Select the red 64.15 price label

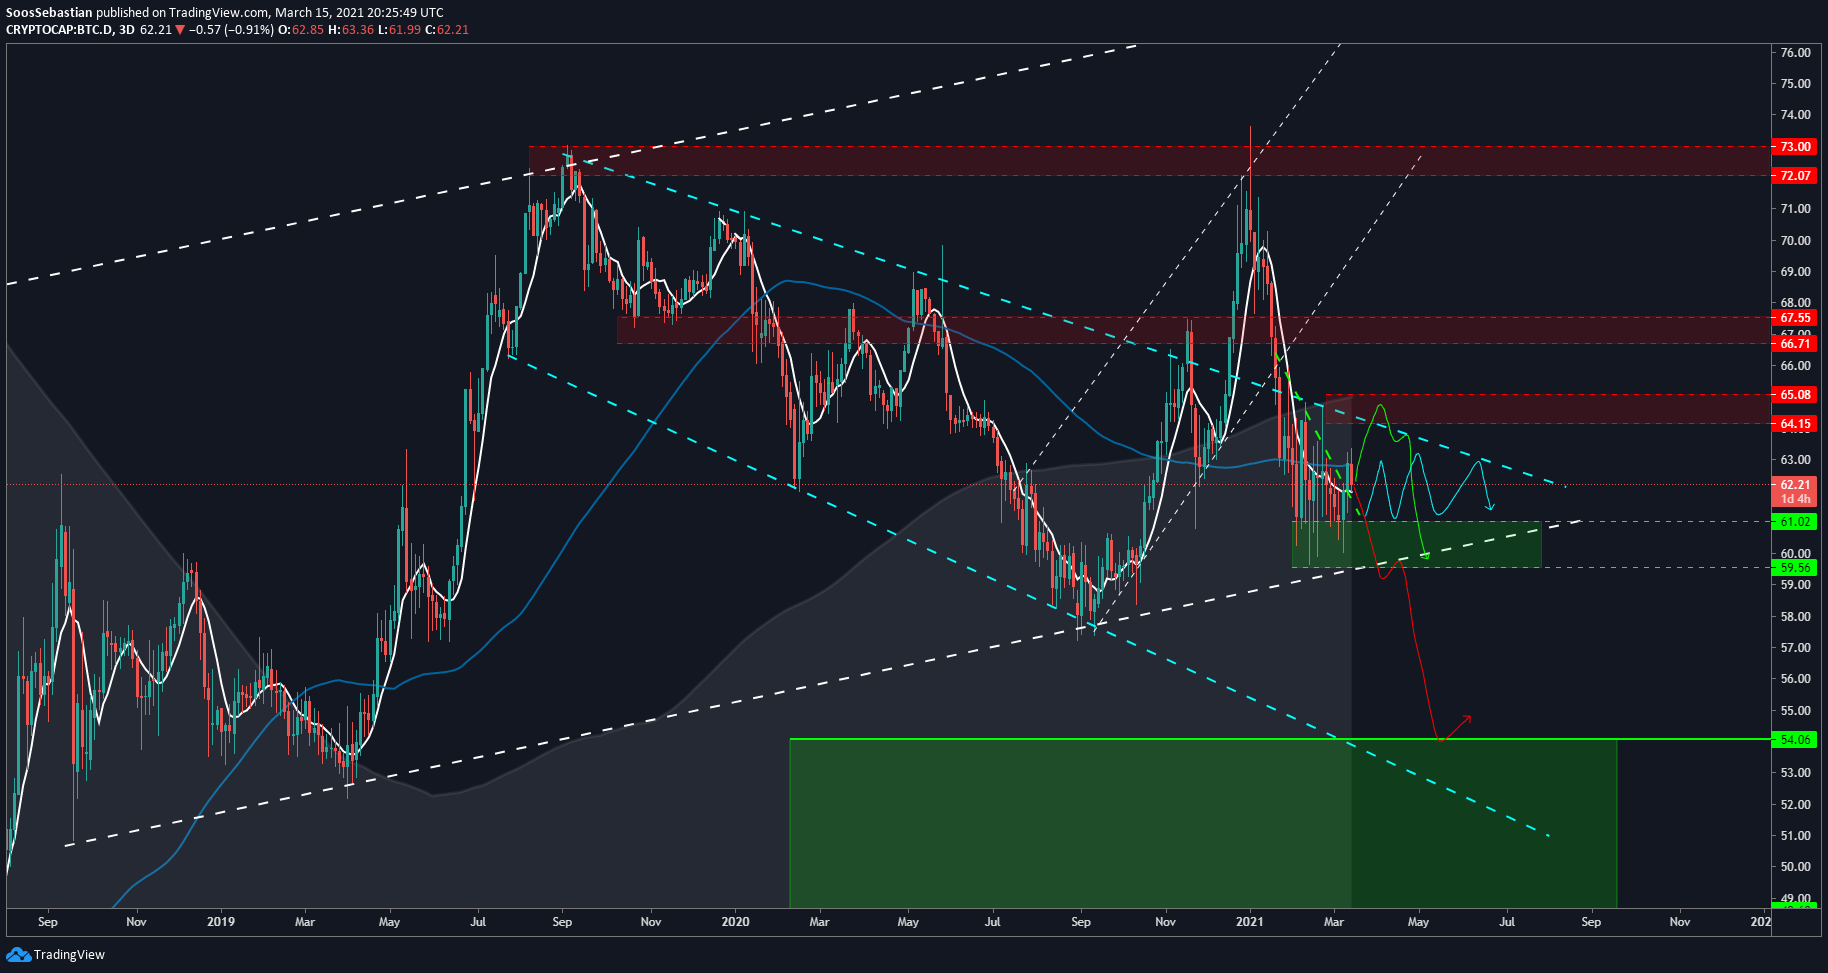pos(1795,424)
